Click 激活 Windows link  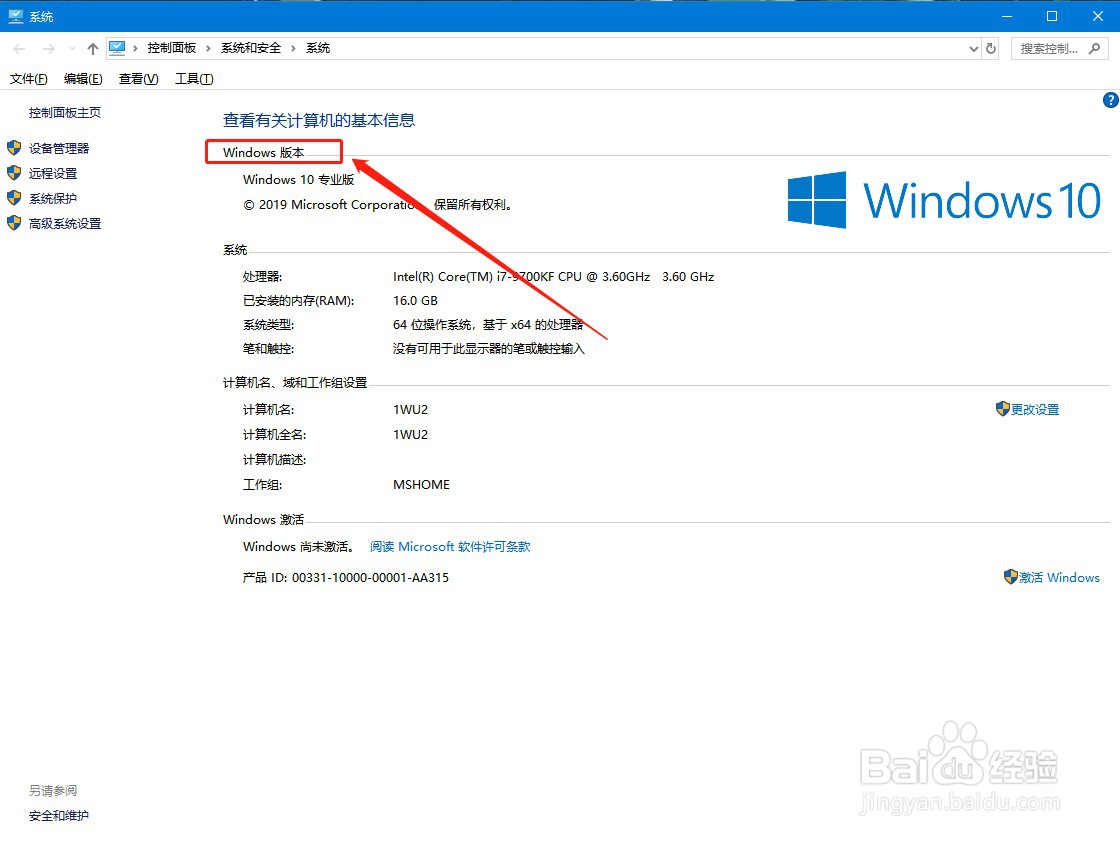point(1059,577)
